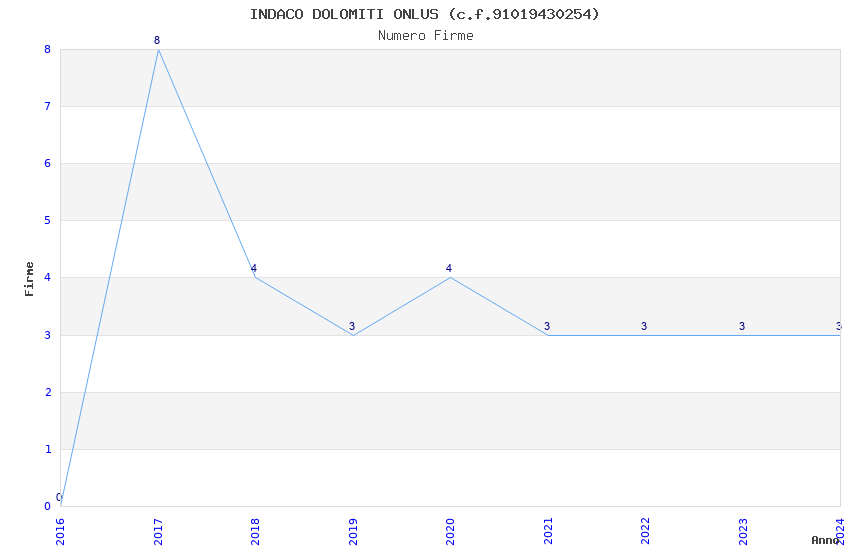
Task: Click y-axis tick value 2
Action: (x=48, y=392)
